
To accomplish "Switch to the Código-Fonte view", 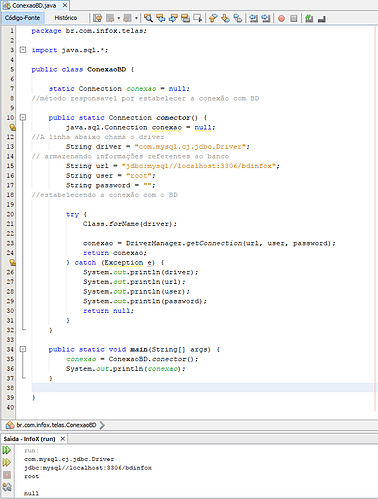I will [x=22, y=18].
